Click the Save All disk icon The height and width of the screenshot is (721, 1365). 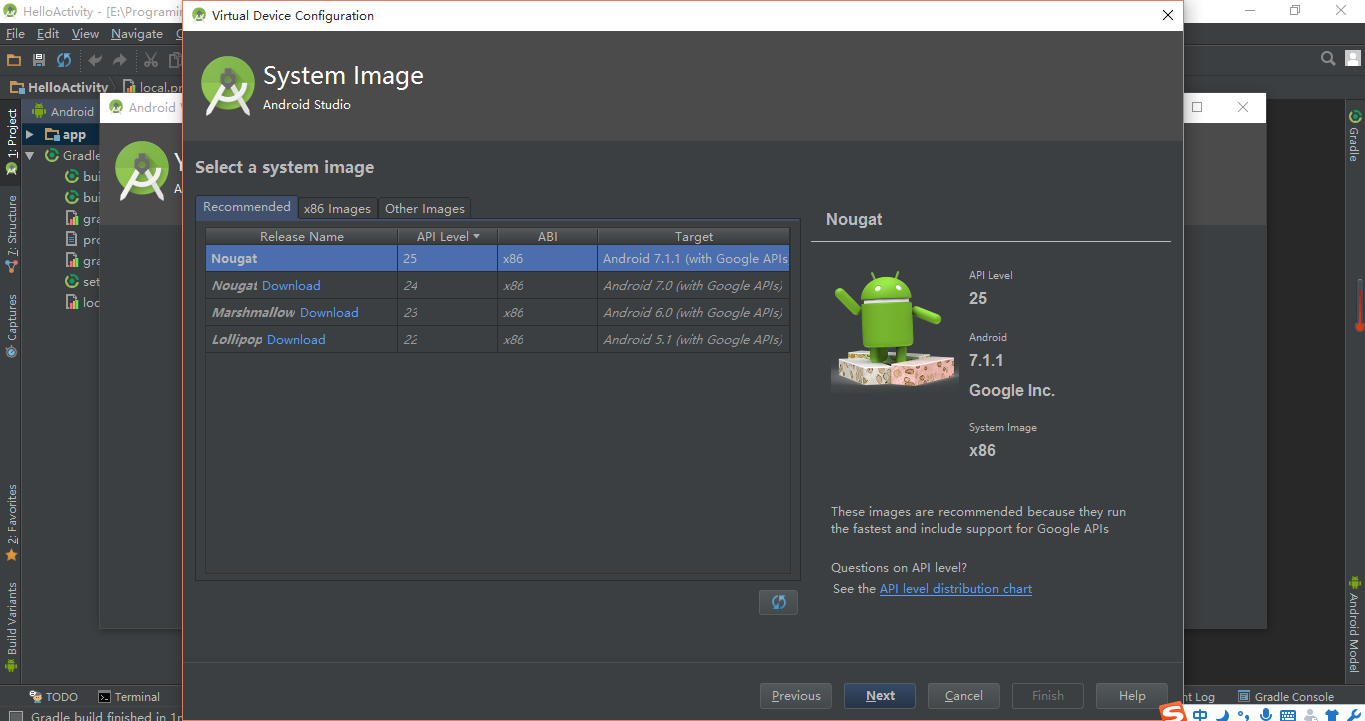tap(39, 60)
